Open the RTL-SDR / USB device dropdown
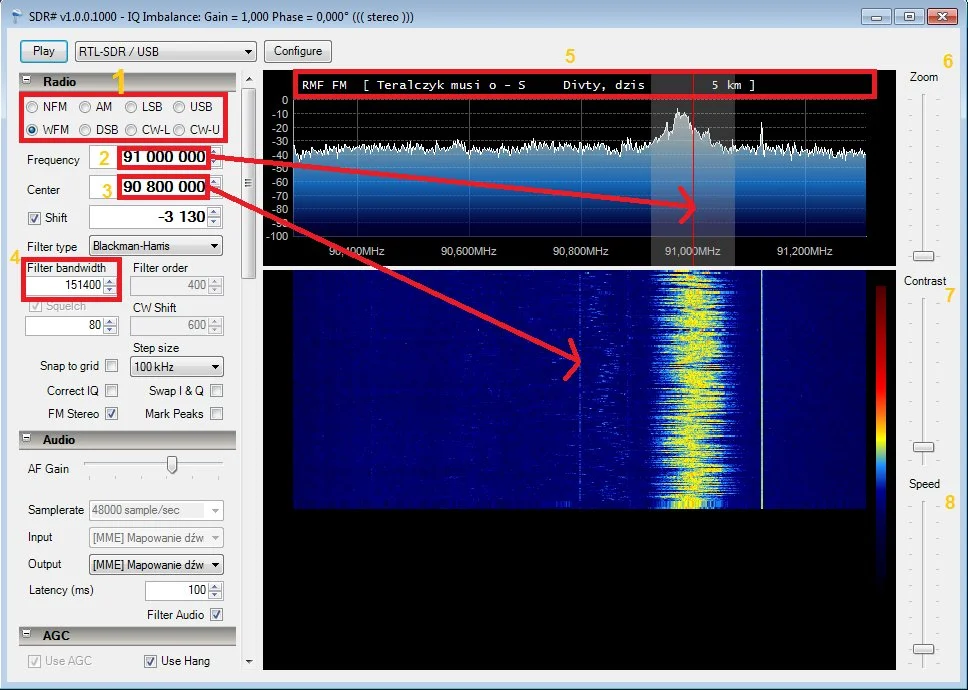The height and width of the screenshot is (690, 968). tap(165, 51)
